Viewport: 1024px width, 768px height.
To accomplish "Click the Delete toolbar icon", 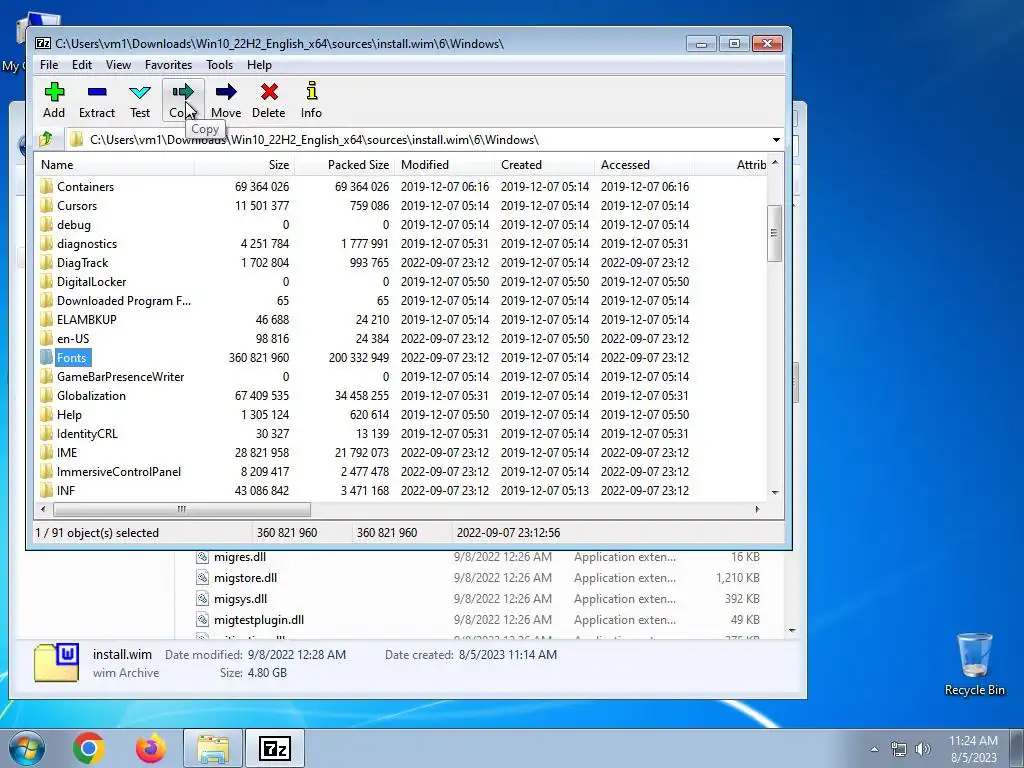I will [x=268, y=100].
